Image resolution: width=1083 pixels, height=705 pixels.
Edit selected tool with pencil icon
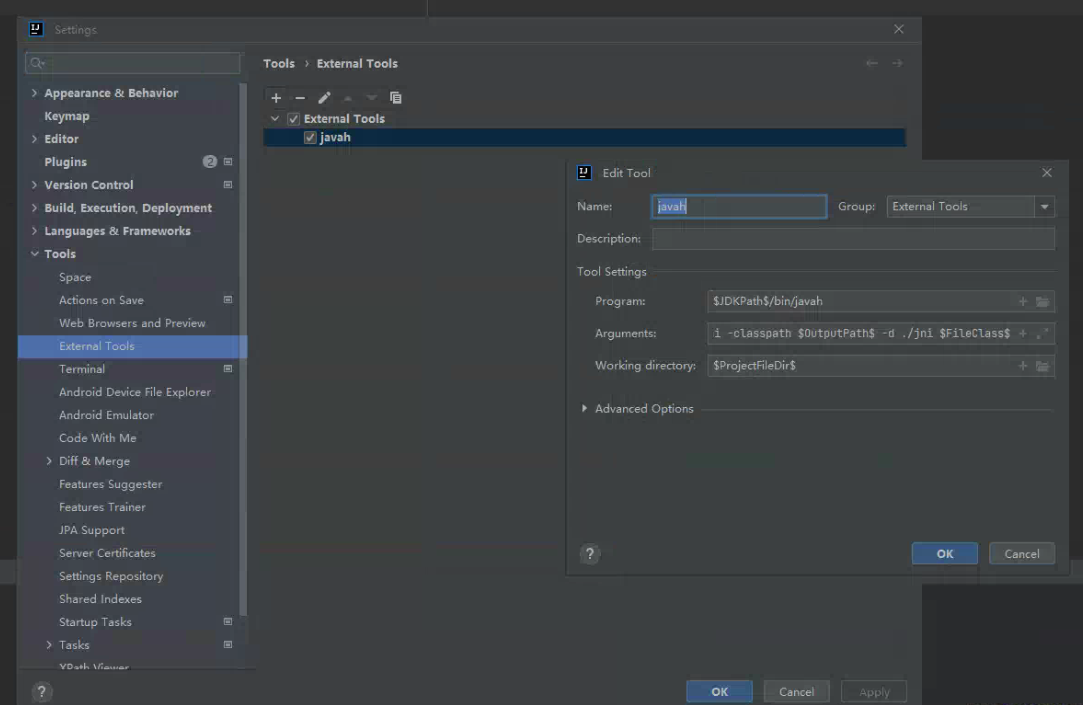[324, 98]
